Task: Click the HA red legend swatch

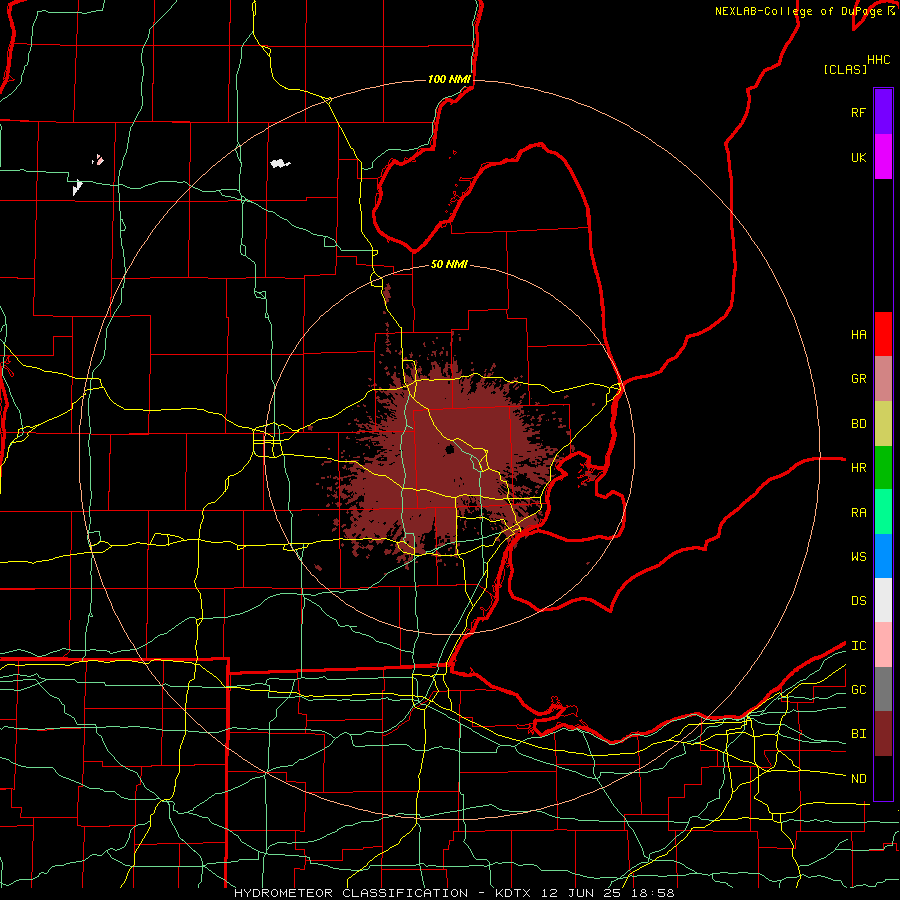Action: [883, 334]
